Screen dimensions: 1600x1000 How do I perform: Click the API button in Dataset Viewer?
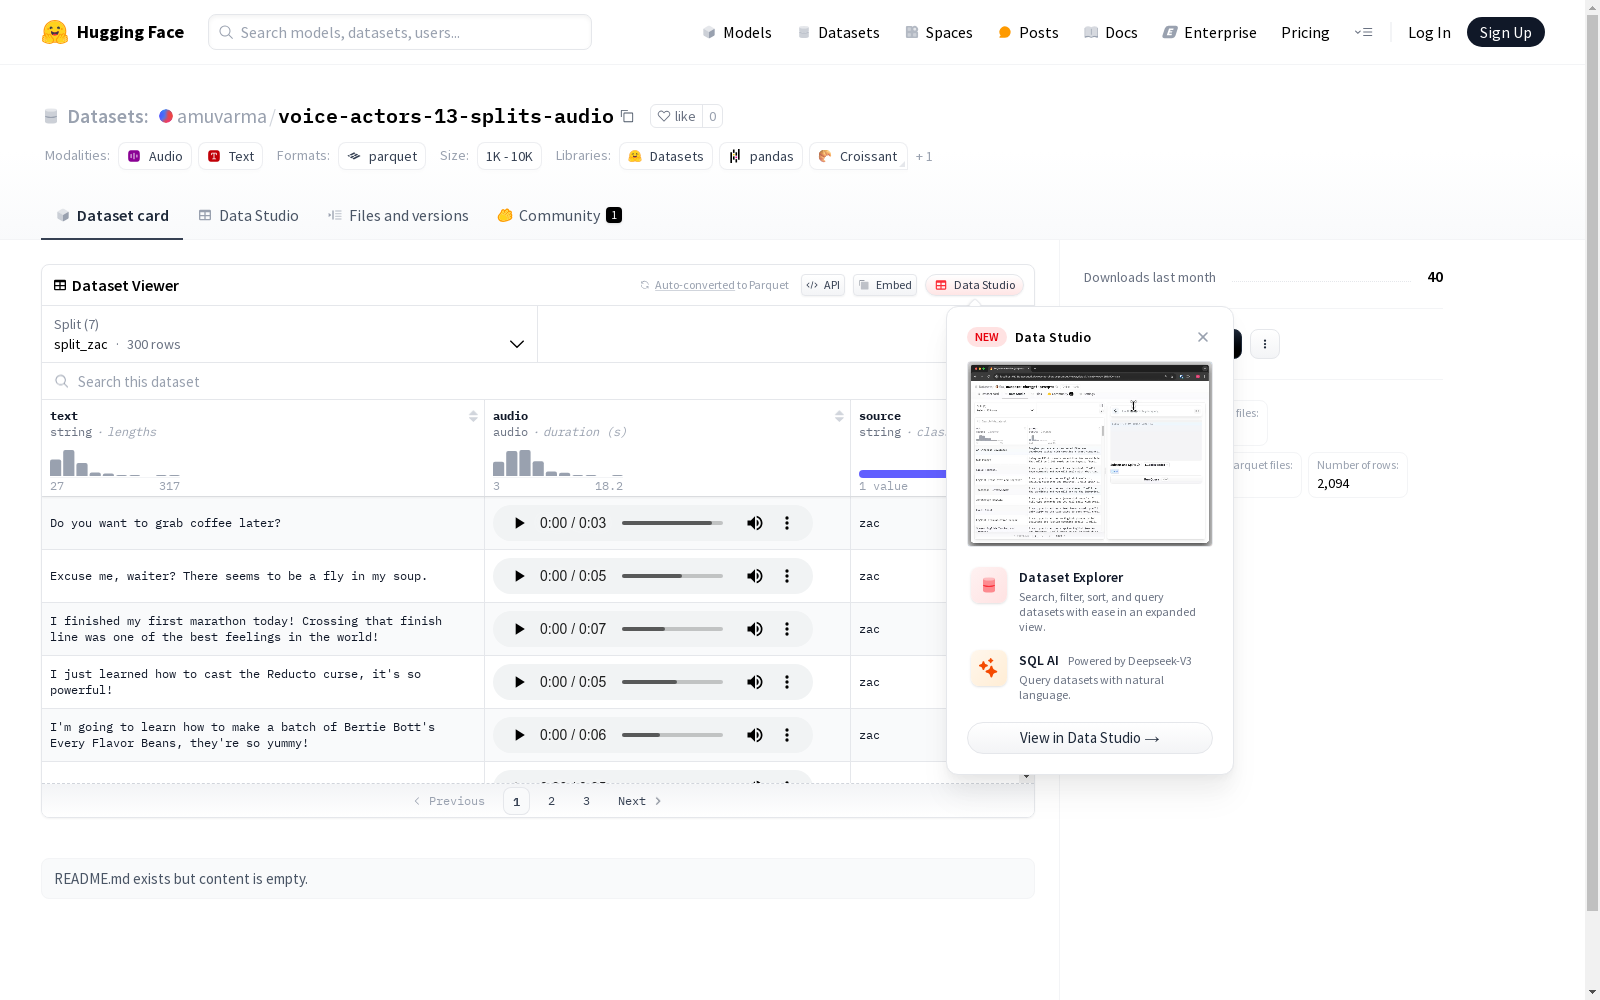pyautogui.click(x=823, y=285)
